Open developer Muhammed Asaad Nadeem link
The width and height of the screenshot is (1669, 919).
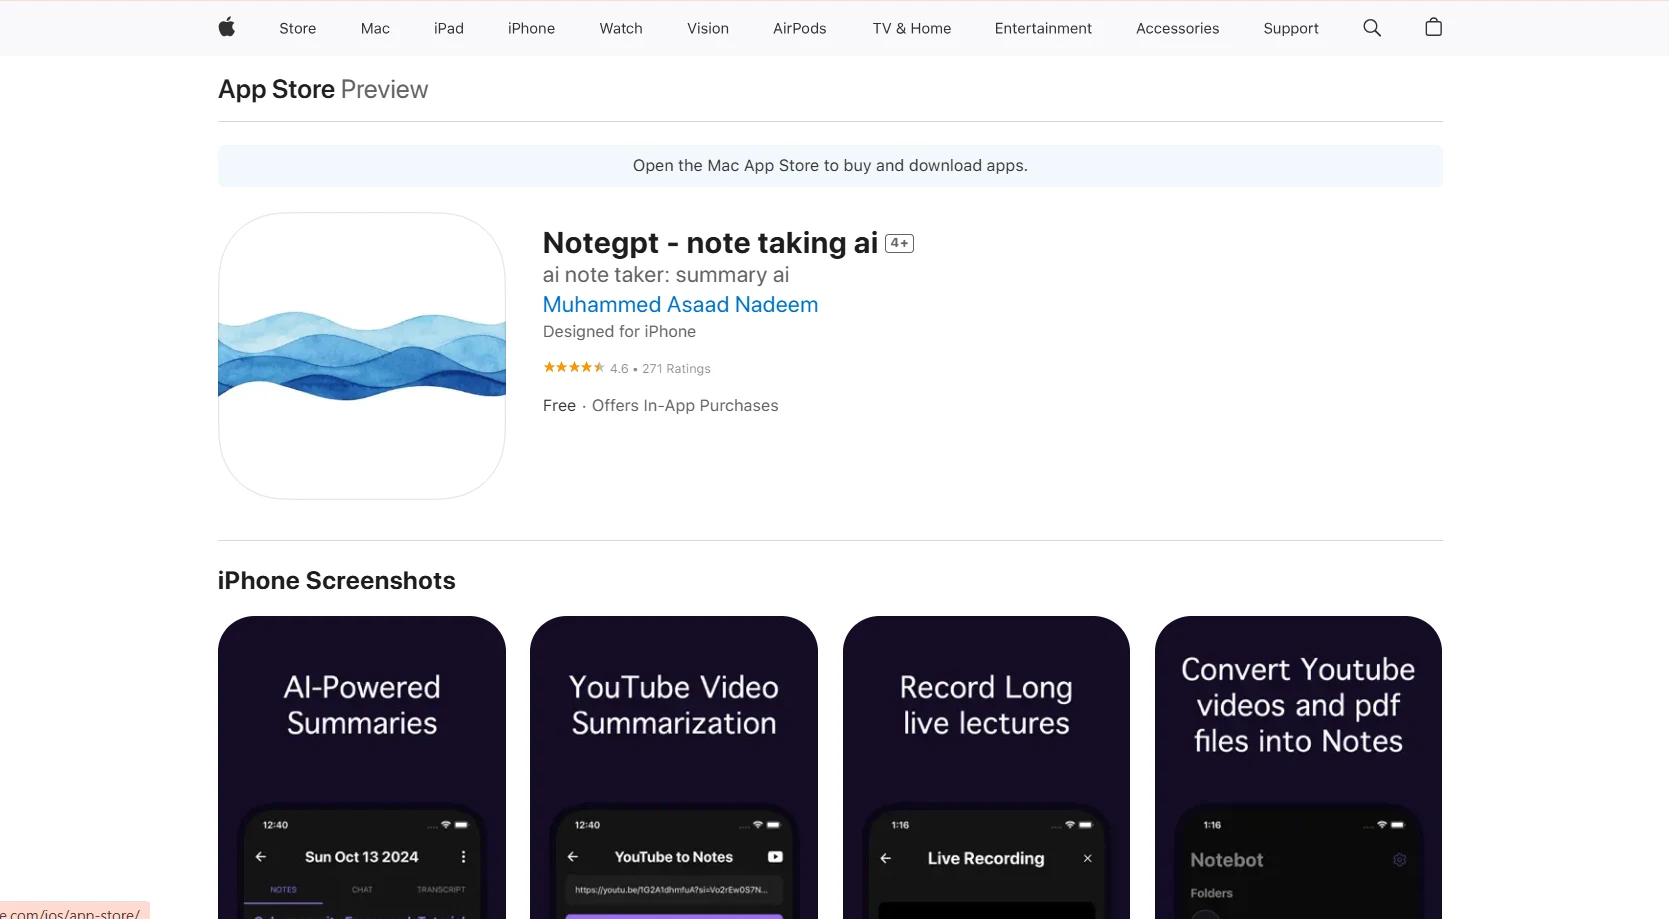(x=680, y=305)
